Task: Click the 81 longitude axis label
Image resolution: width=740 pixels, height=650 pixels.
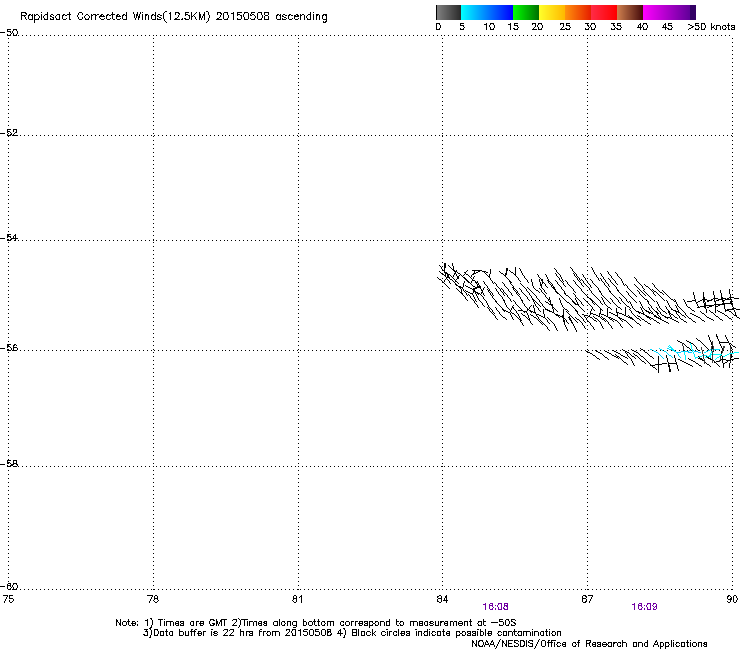Action: coord(297,599)
